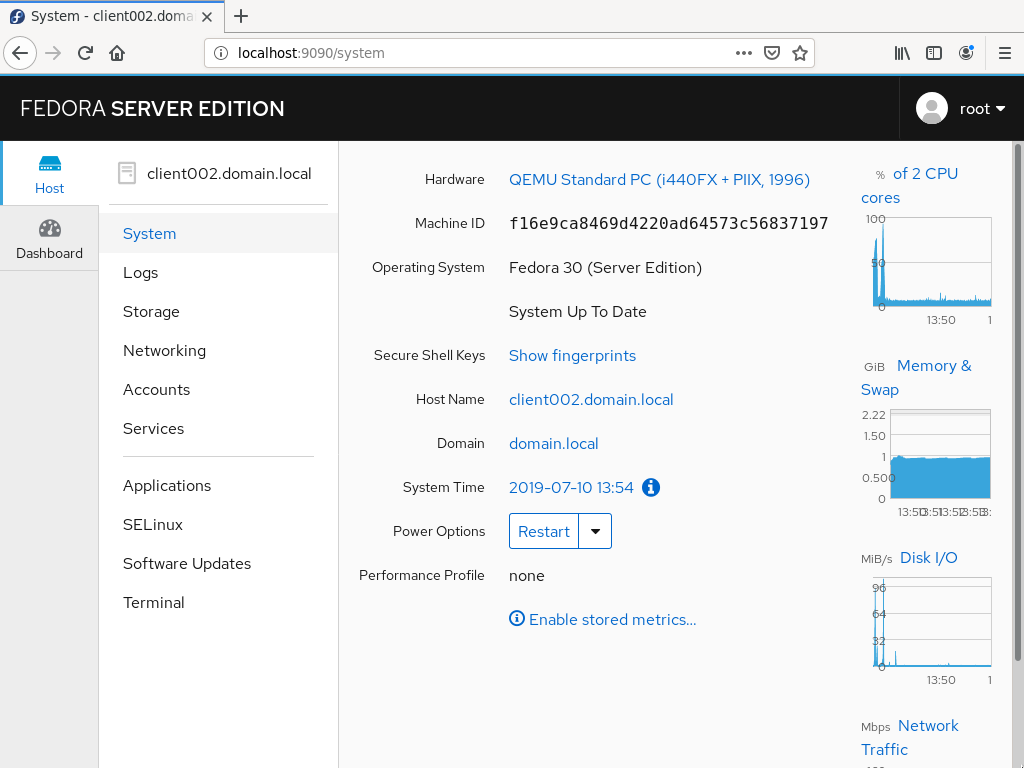1024x768 pixels.
Task: Close the System - client002 tab
Action: point(207,16)
